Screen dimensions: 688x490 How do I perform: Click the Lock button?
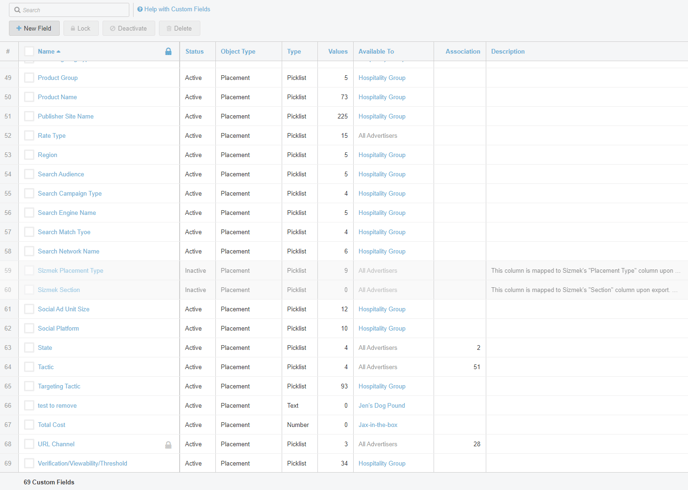(x=81, y=29)
